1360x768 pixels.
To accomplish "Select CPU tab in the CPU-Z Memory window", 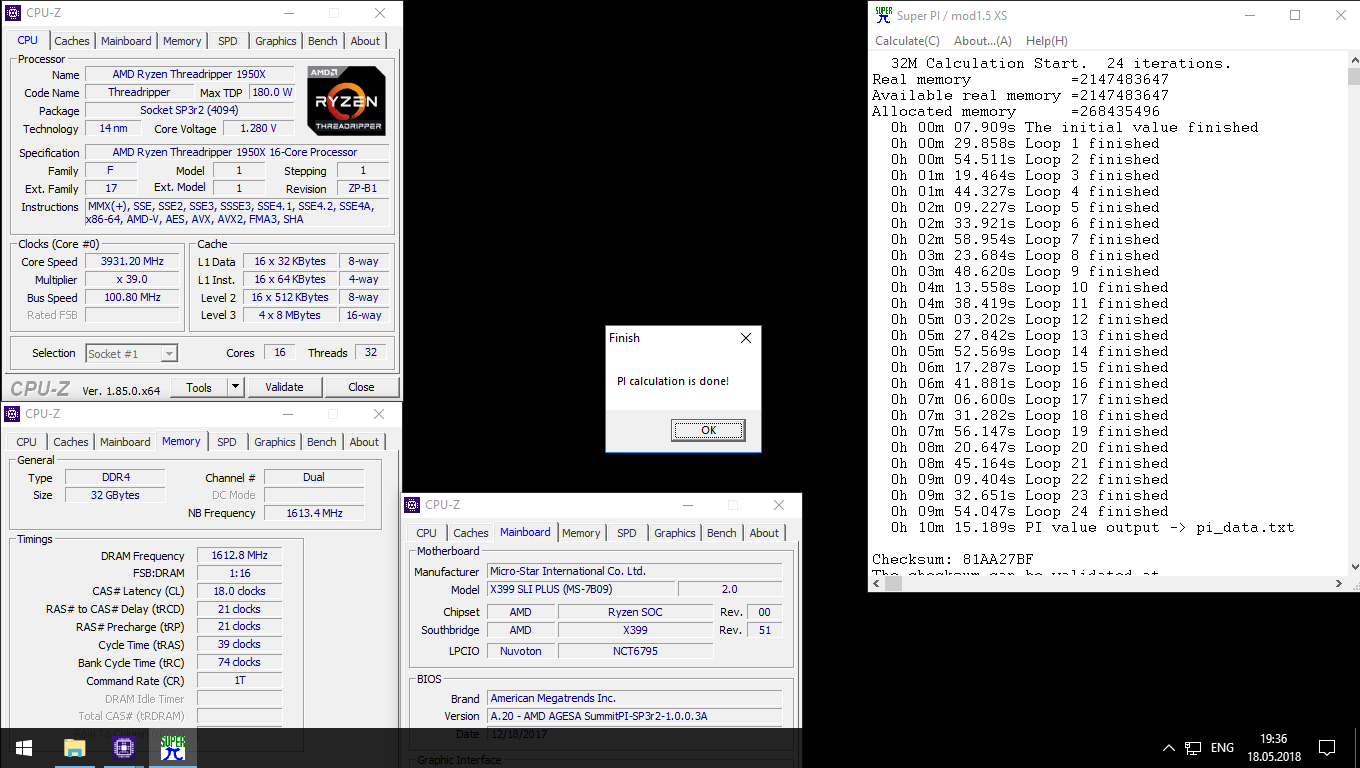I will click(x=27, y=442).
